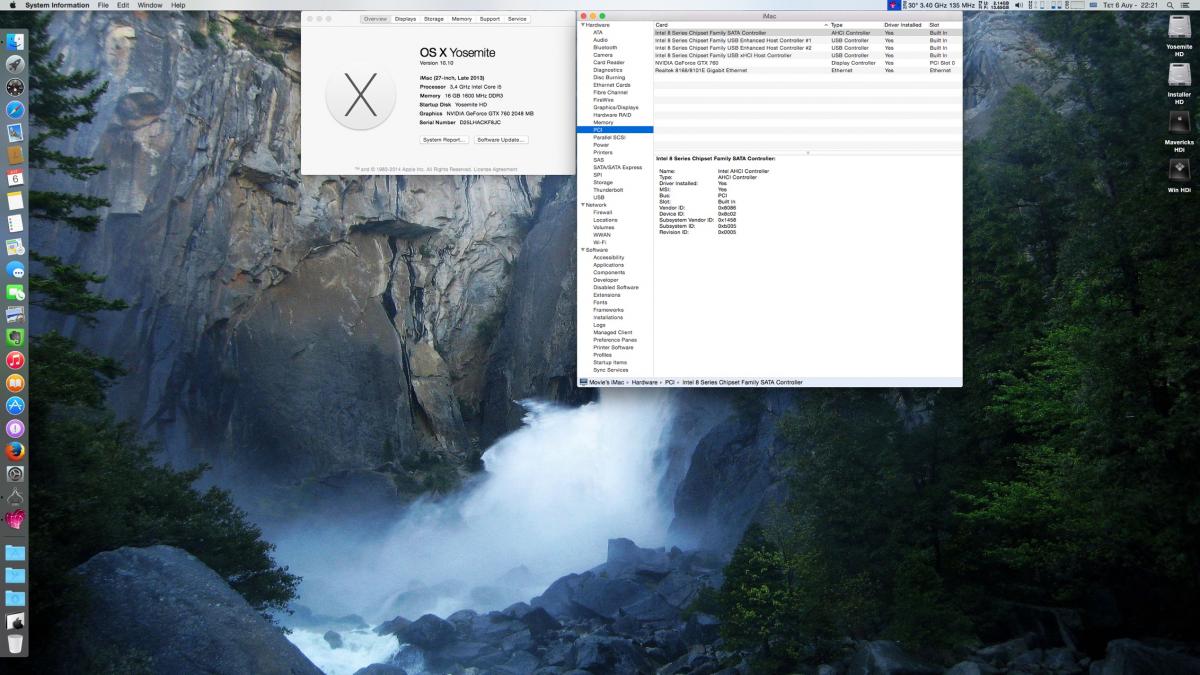The height and width of the screenshot is (675, 1200).
Task: Open the License Agreement link
Action: 496,169
